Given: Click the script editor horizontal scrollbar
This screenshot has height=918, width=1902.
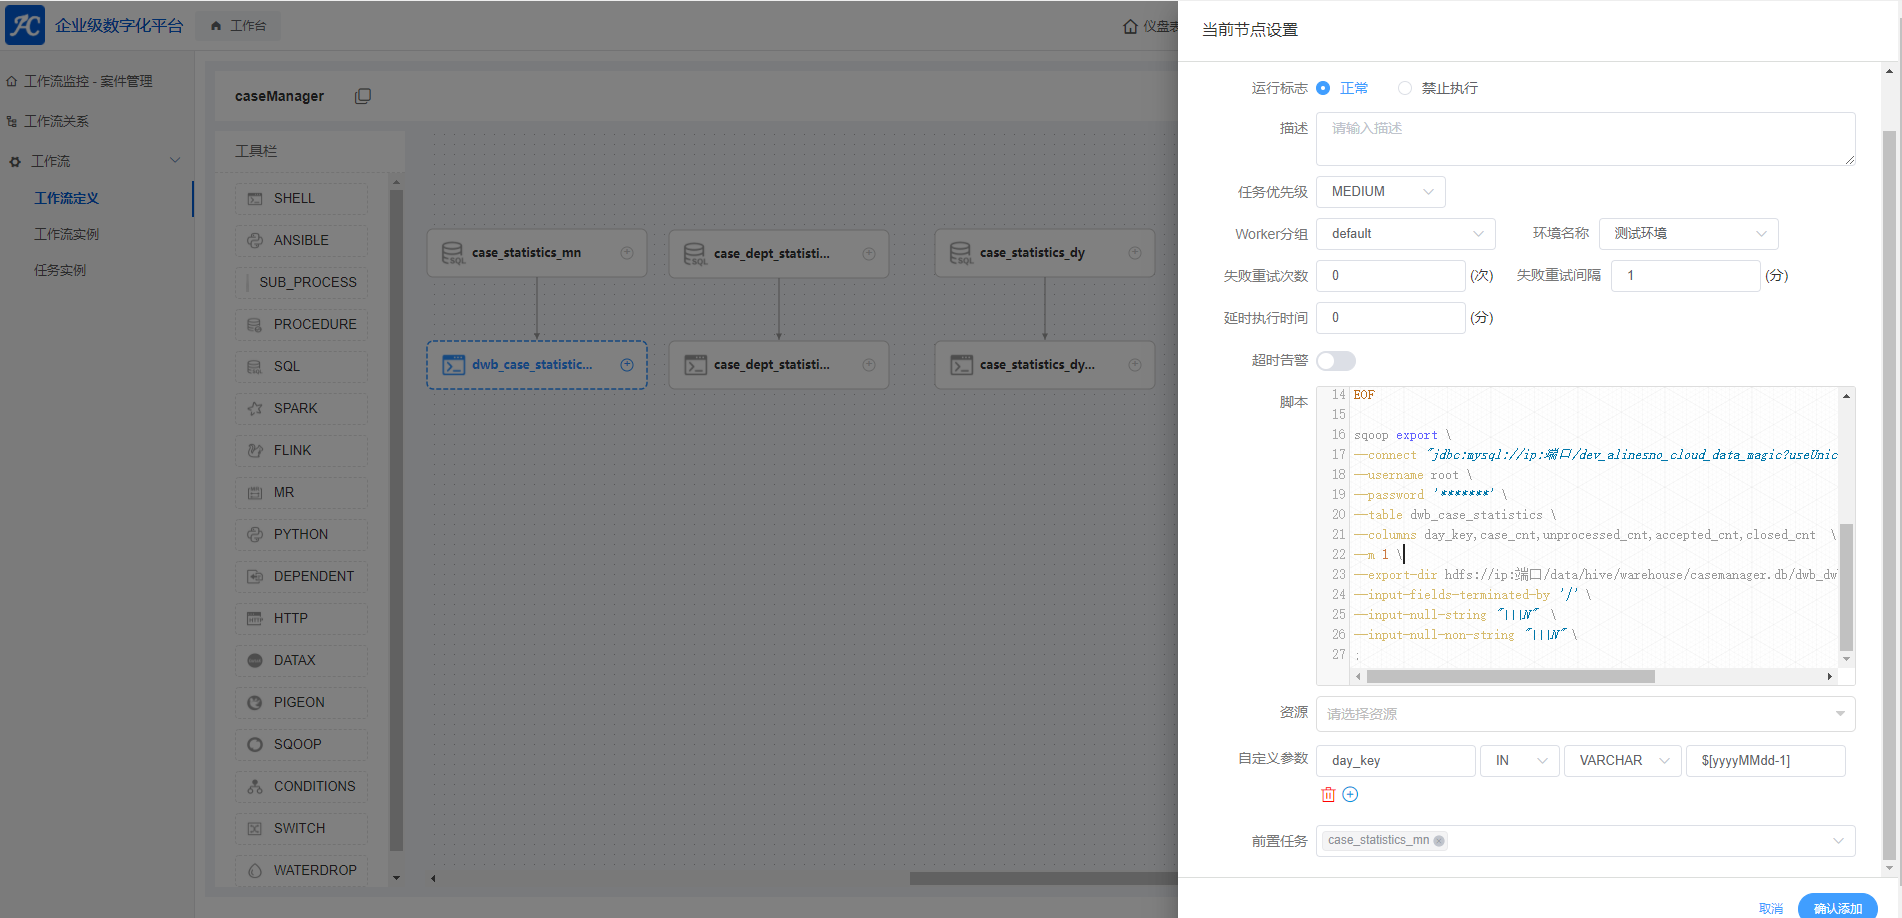Looking at the screenshot, I should coord(1510,677).
